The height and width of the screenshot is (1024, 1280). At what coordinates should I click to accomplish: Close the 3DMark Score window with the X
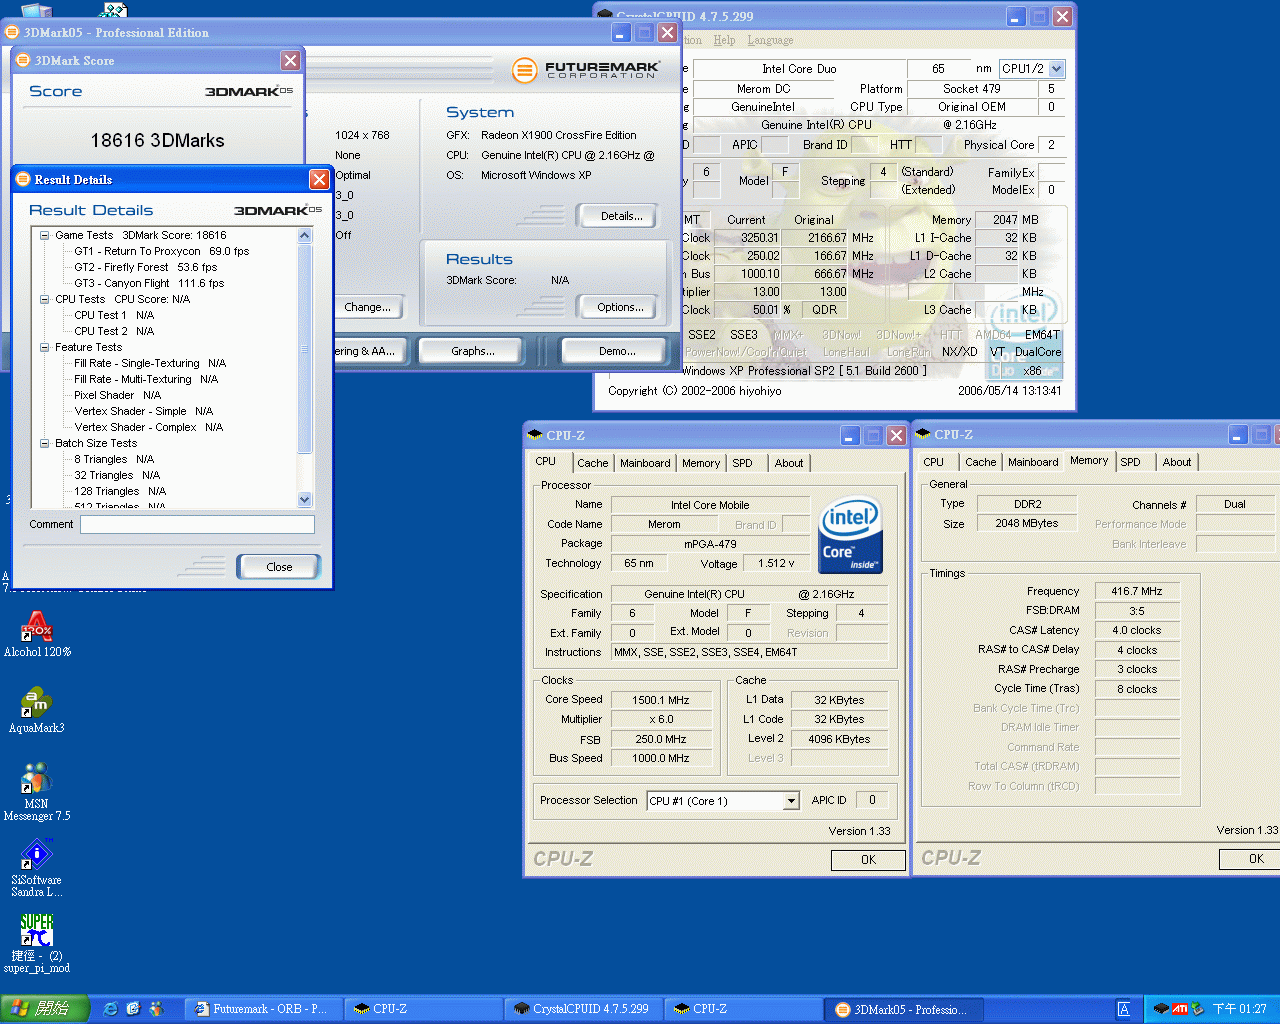click(291, 61)
